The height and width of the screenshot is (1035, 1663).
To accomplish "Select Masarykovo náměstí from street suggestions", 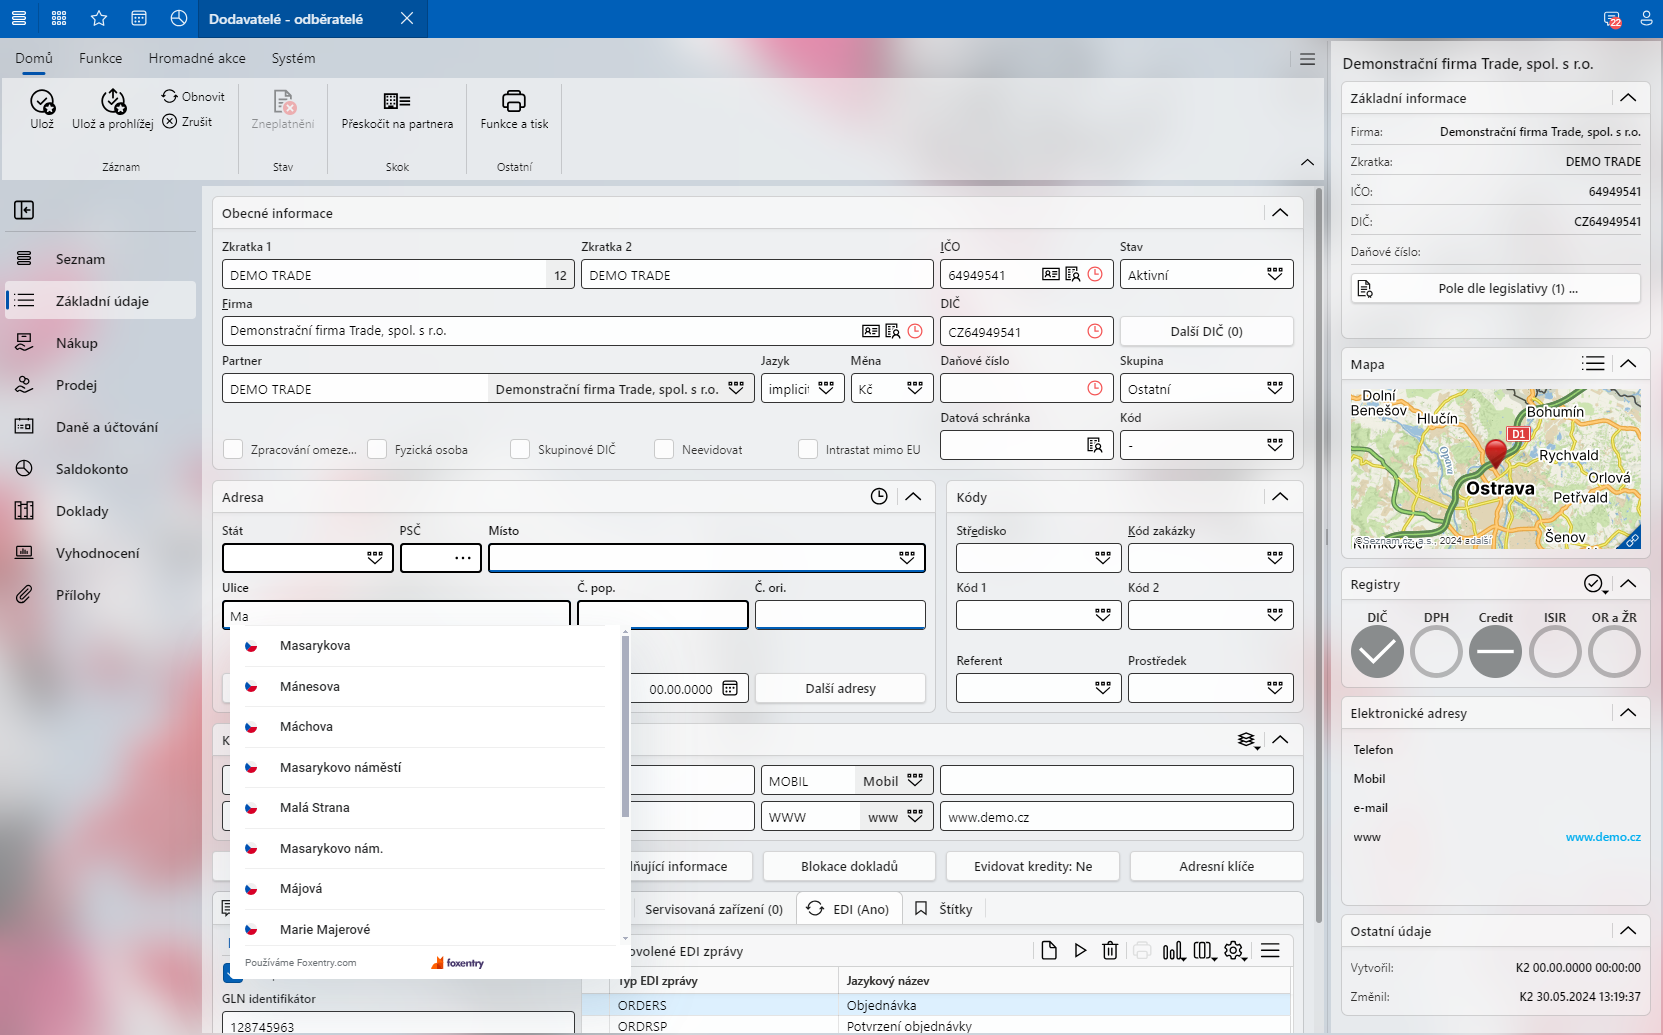I will pos(340,767).
